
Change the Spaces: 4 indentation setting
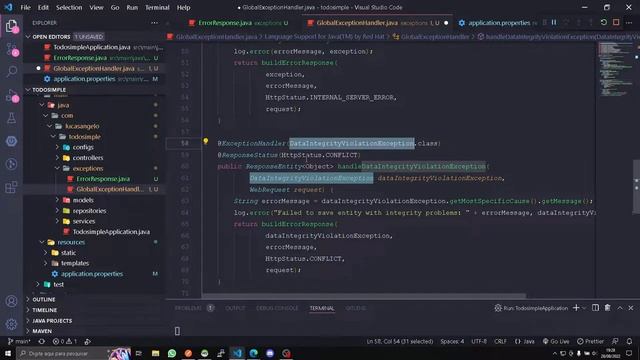tap(452, 341)
